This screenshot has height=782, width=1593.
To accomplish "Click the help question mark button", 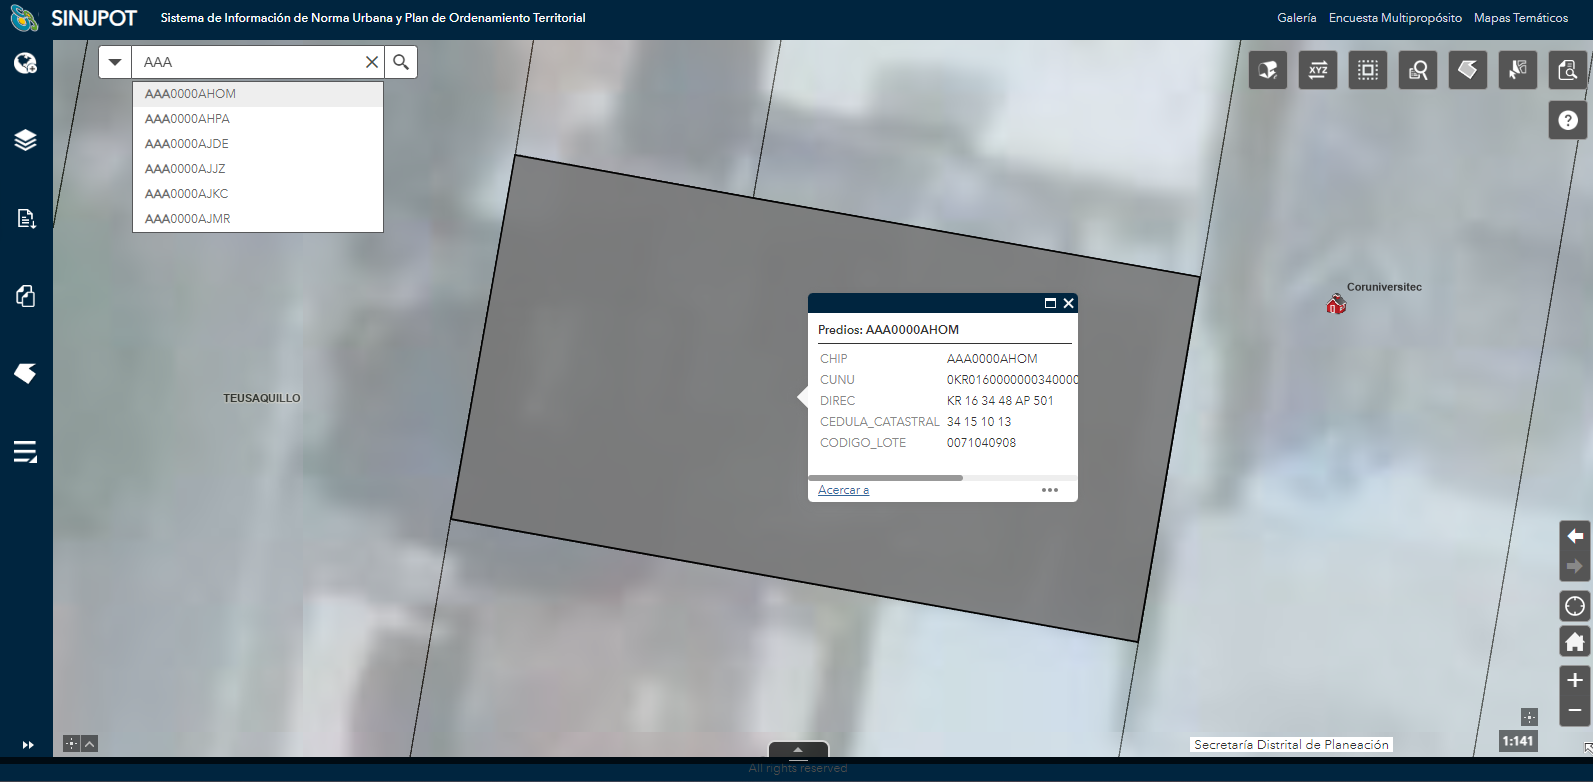I will pos(1568,120).
